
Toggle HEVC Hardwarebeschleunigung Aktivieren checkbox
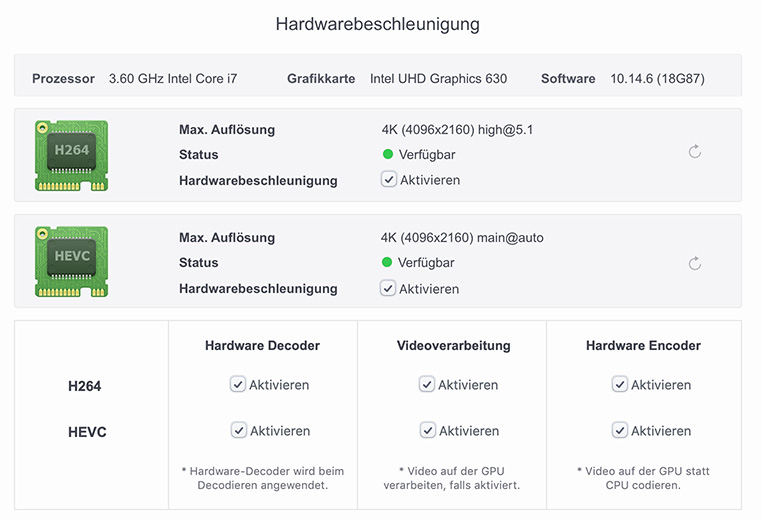(x=388, y=288)
